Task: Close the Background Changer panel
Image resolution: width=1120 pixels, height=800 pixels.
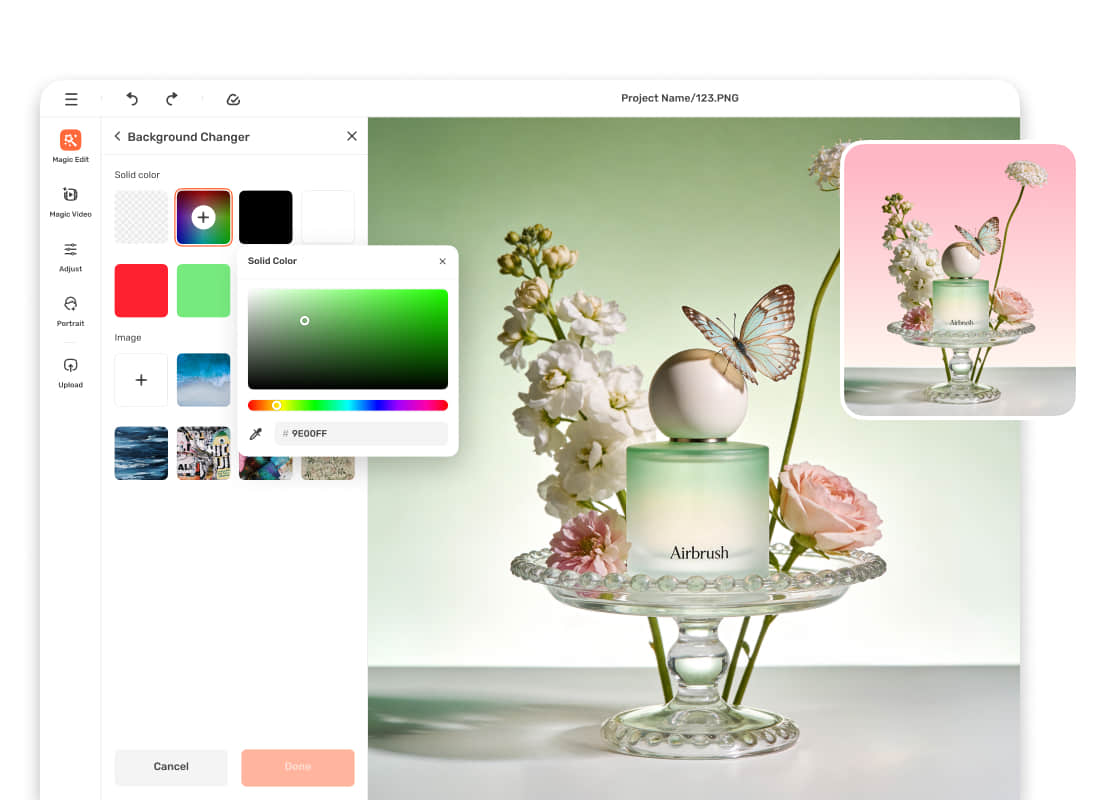Action: [351, 136]
